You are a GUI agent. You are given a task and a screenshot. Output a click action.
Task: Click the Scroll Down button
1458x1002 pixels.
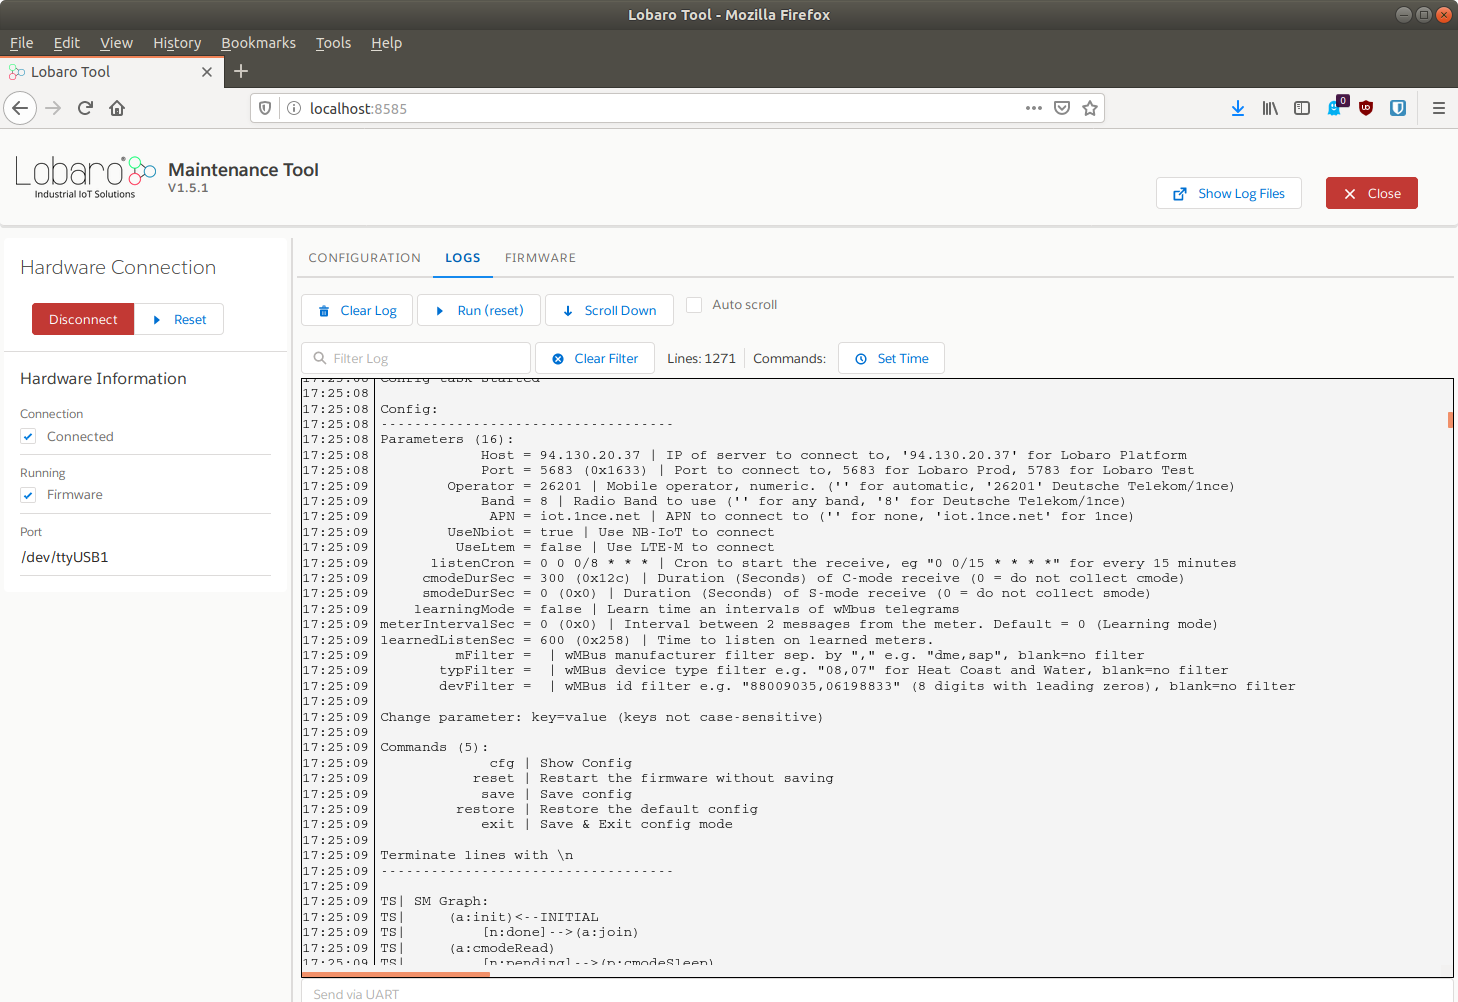tap(609, 310)
